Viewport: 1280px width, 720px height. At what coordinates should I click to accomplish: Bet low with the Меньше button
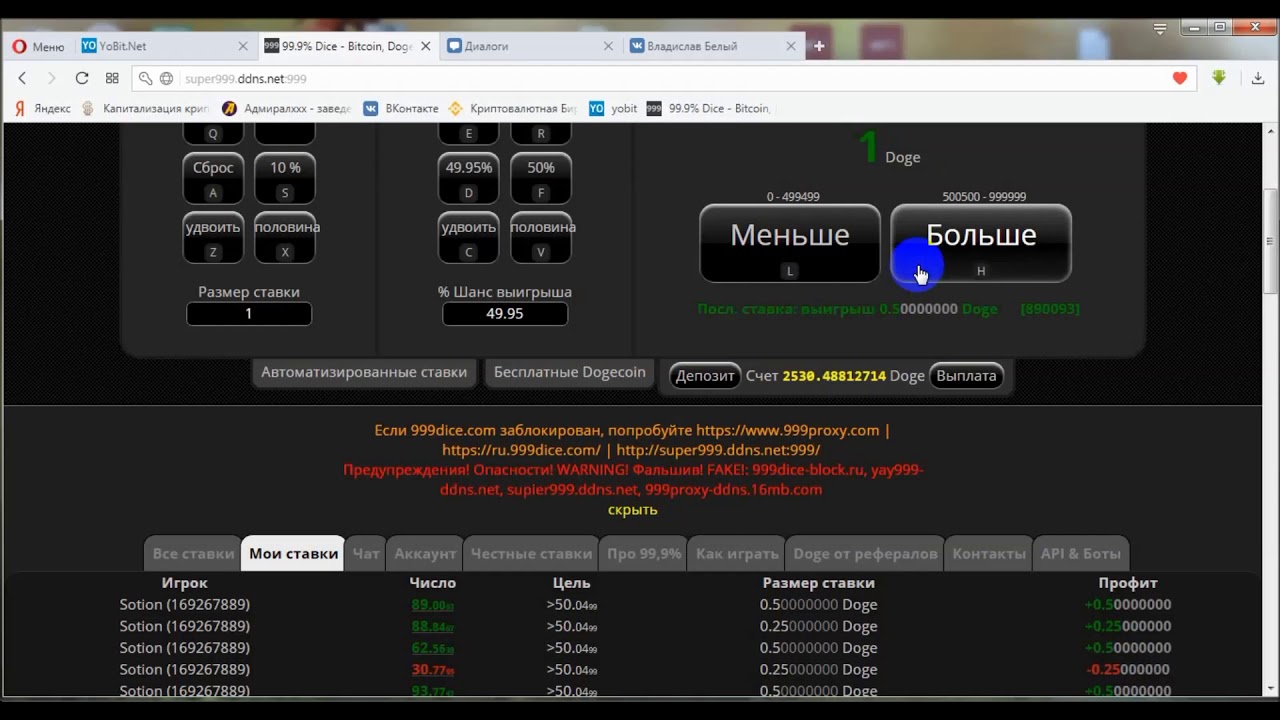[x=790, y=243]
